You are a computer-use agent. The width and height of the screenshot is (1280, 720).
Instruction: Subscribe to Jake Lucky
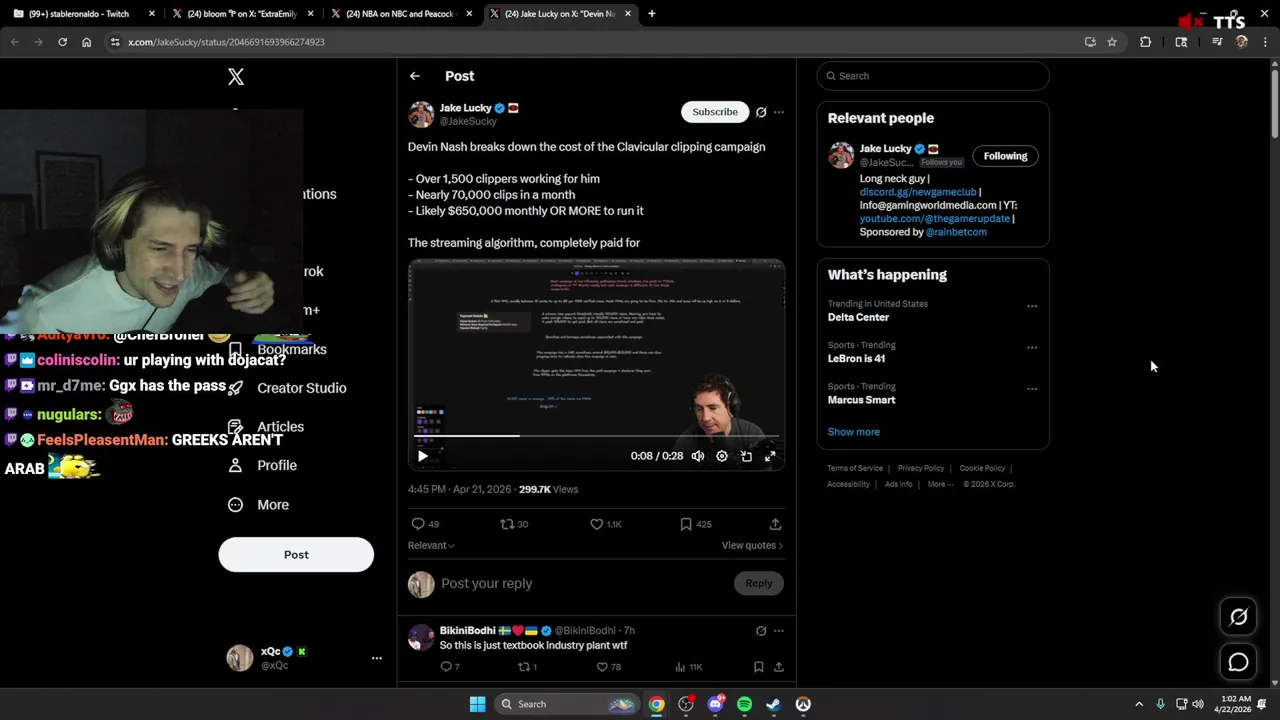click(x=715, y=112)
